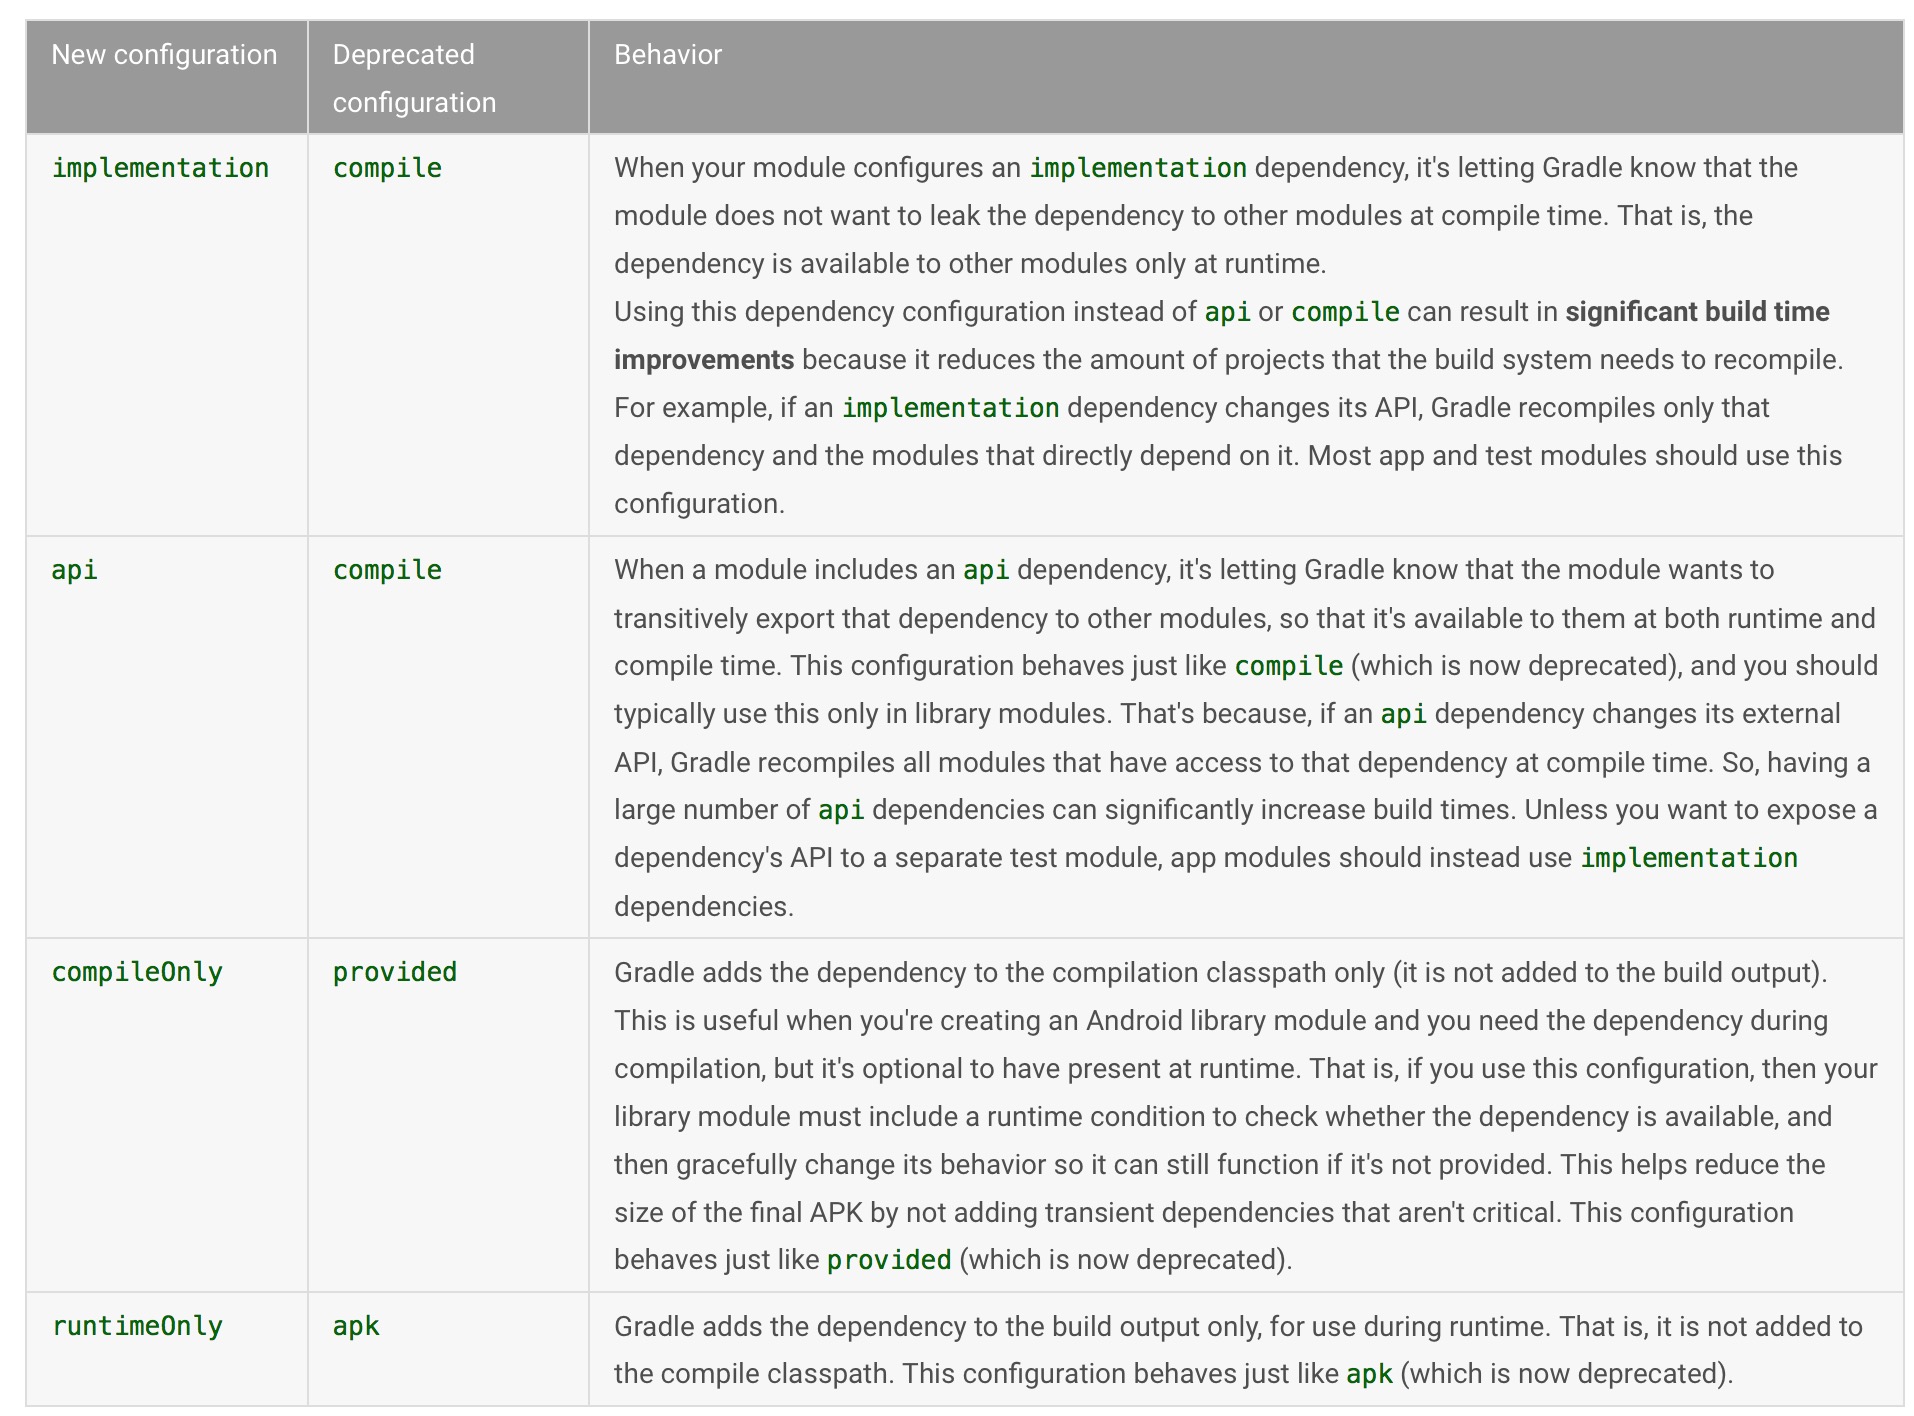
Task: Click the code word api after "instead of"
Action: tap(1227, 312)
